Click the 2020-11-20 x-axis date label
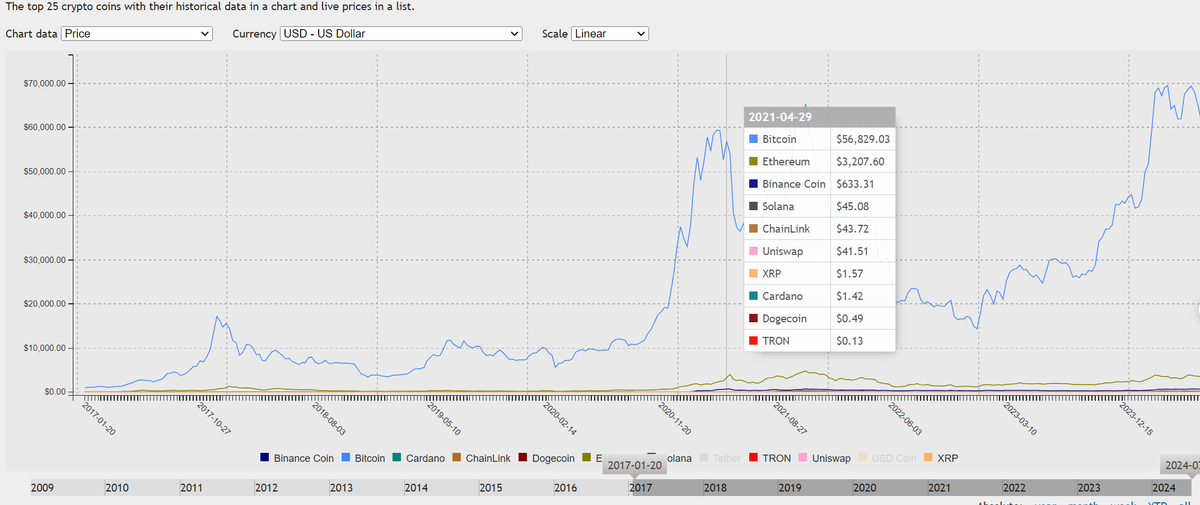Image resolution: width=1200 pixels, height=505 pixels. click(x=673, y=419)
